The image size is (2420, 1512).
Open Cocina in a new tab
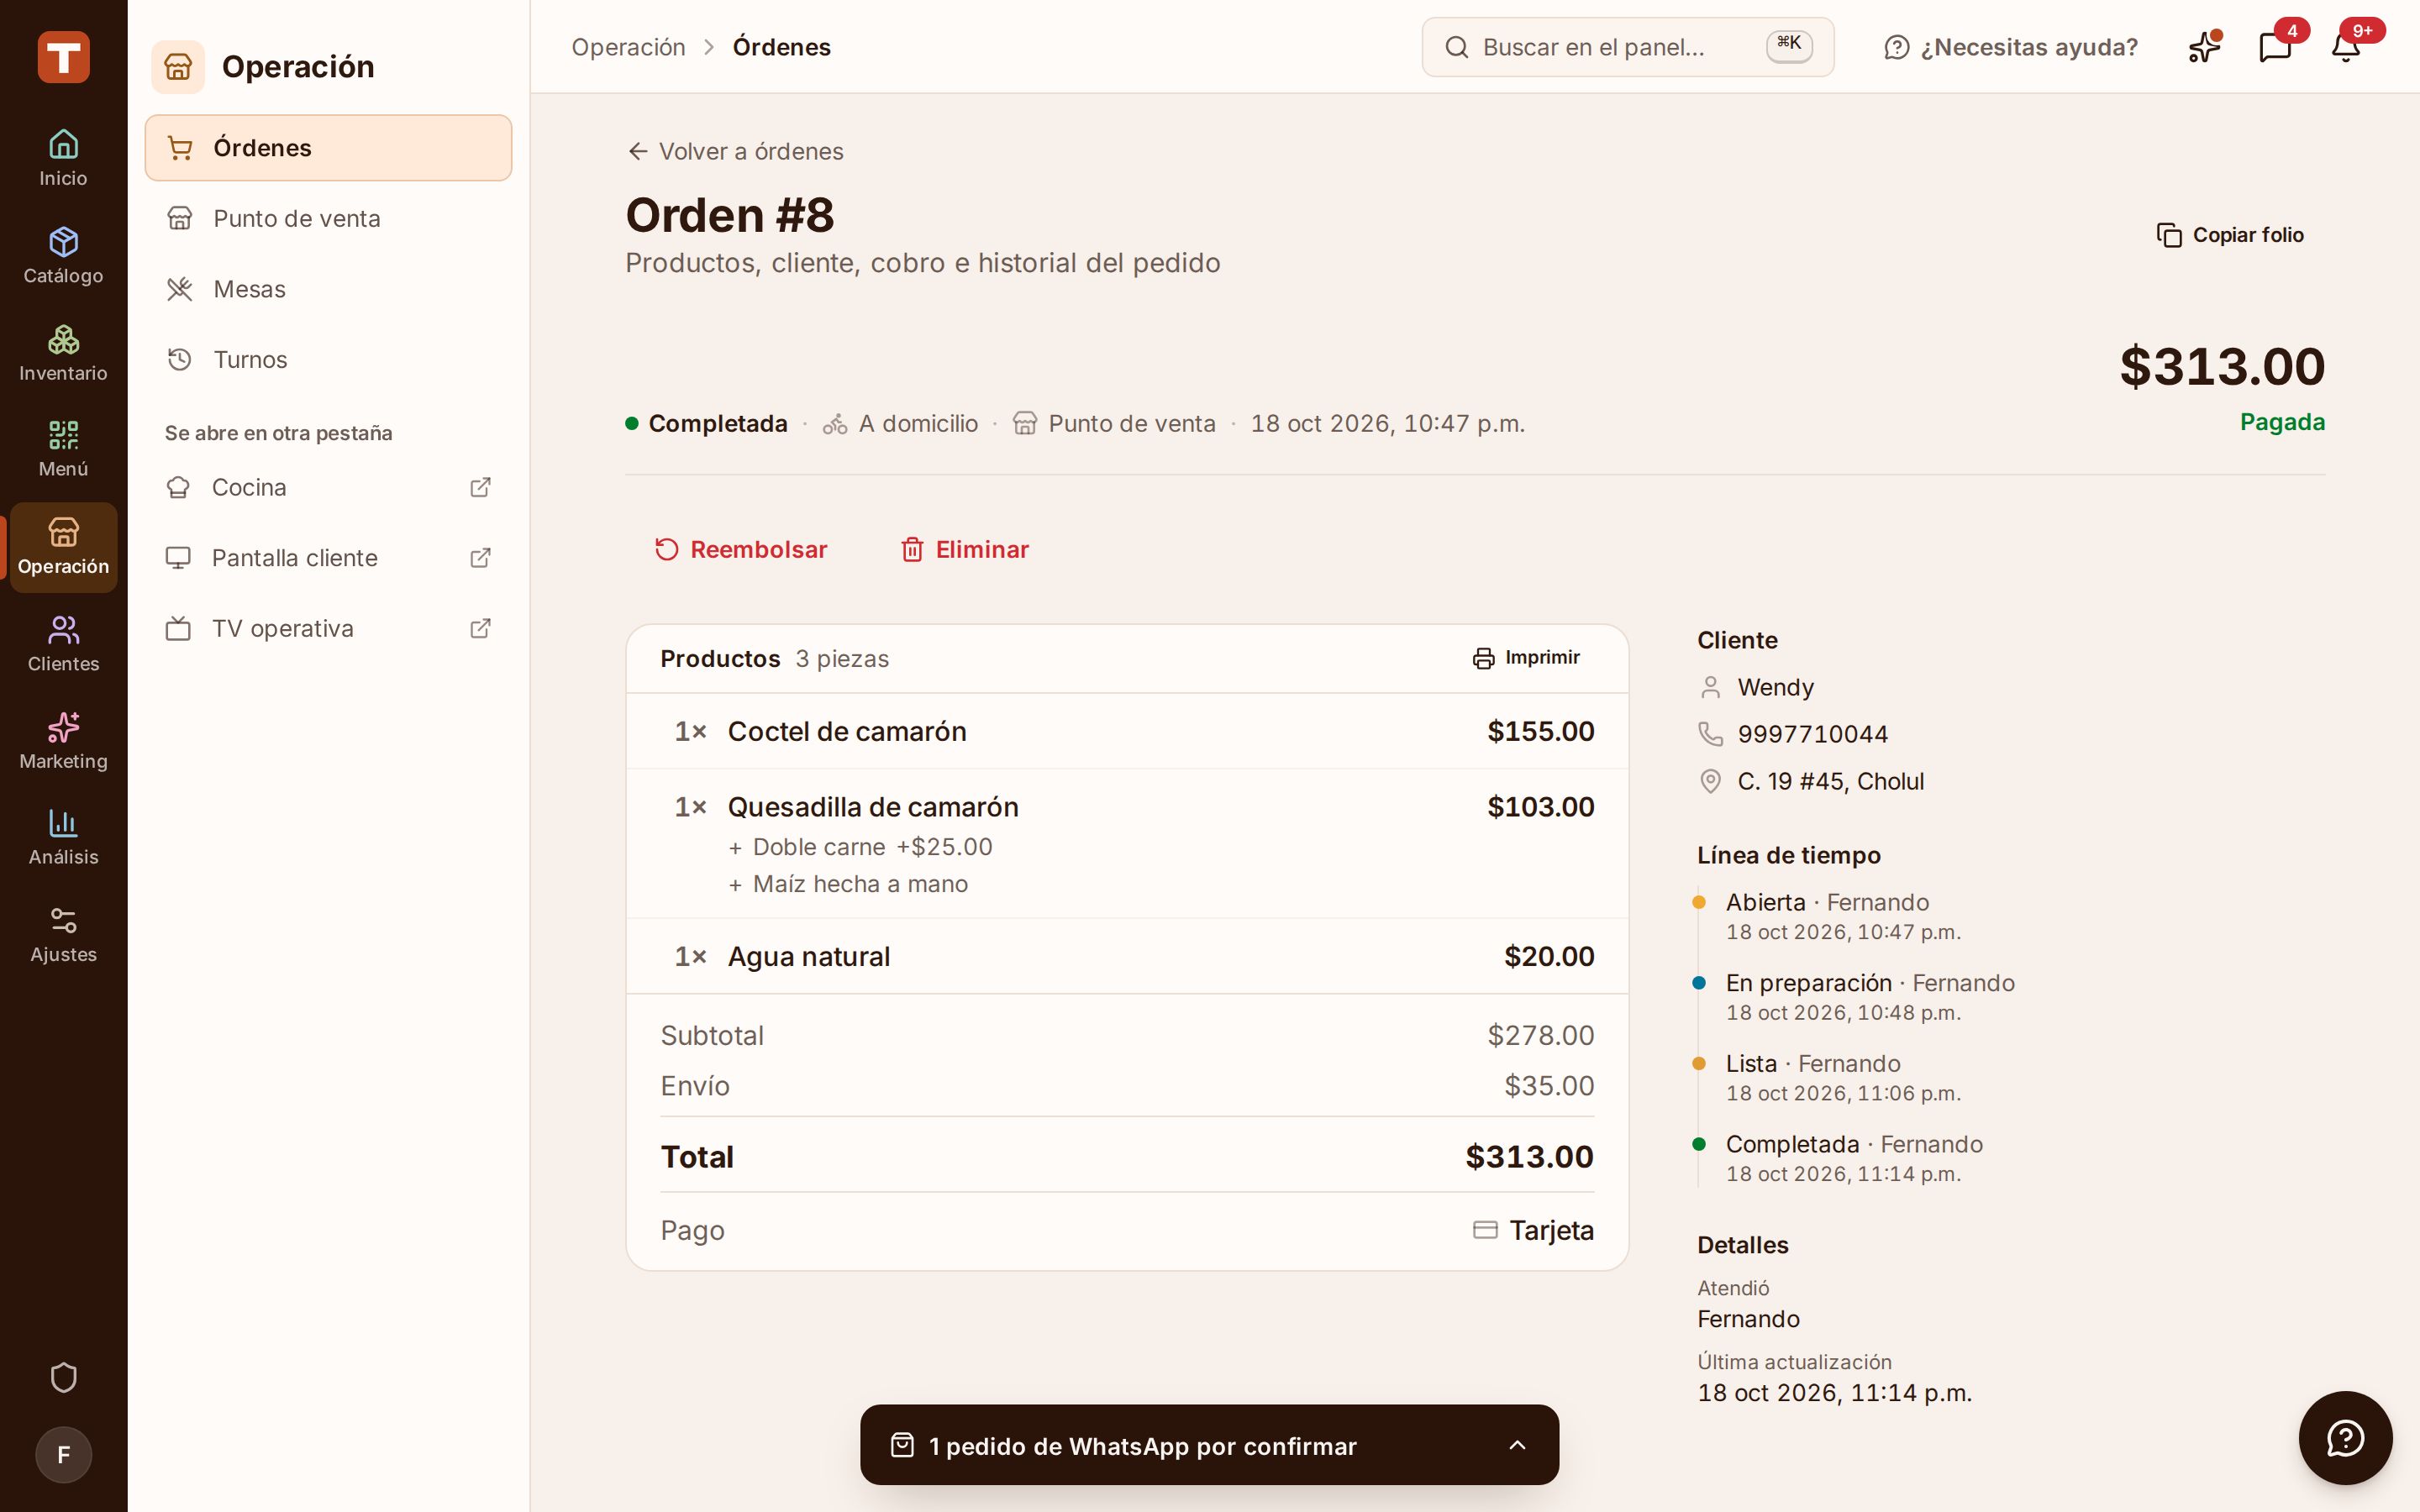tap(328, 487)
